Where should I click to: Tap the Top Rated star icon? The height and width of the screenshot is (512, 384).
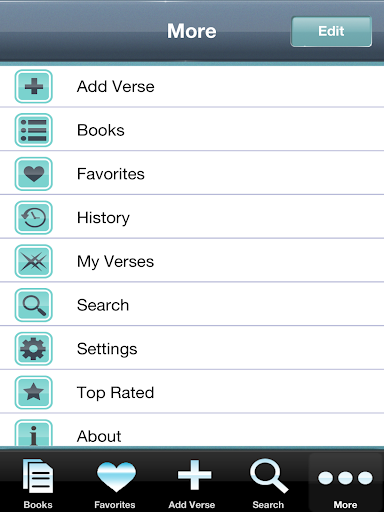tap(34, 392)
